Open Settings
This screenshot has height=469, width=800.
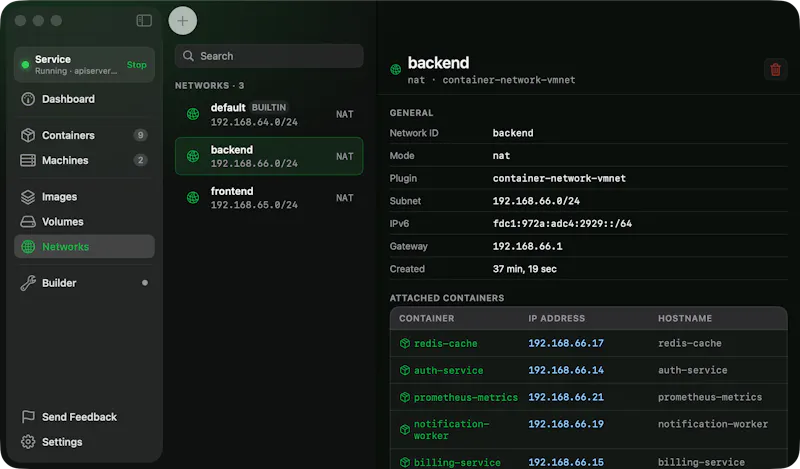[x=84, y=442]
